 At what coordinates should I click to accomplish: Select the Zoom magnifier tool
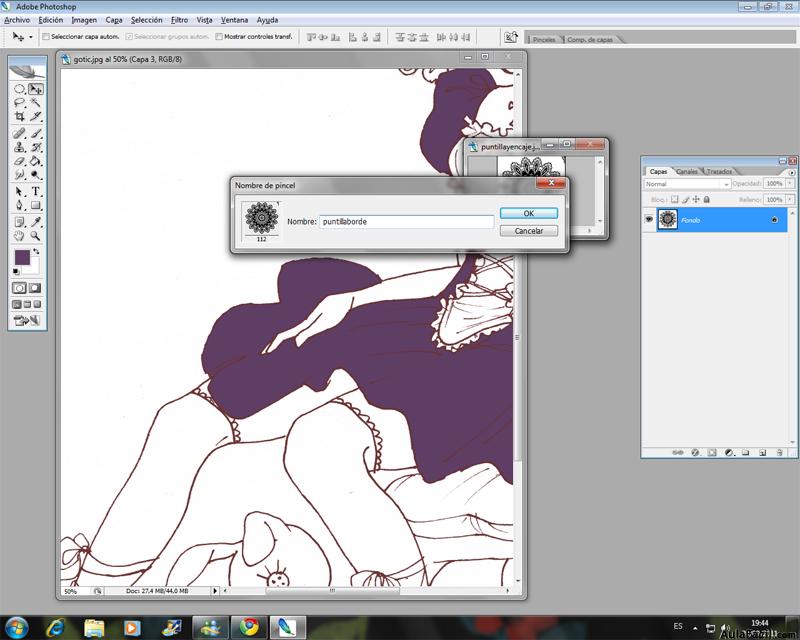(x=36, y=236)
